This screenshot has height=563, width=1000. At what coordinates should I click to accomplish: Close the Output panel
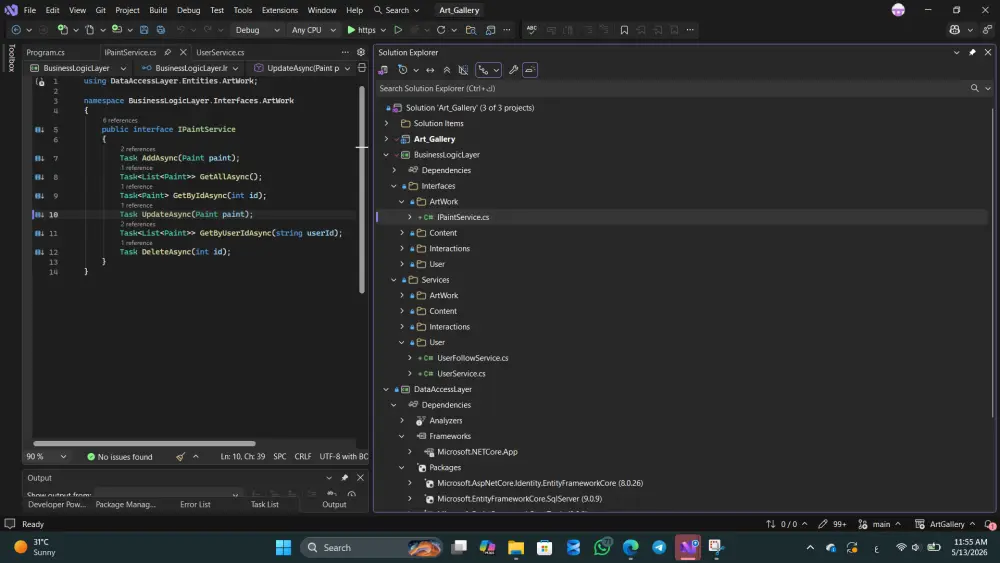pyautogui.click(x=360, y=478)
